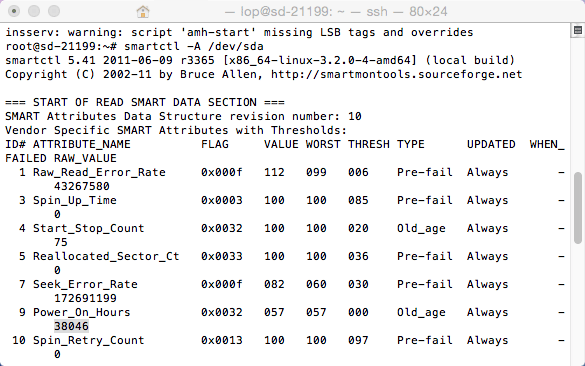Click the highlighted 38046 raw value

71,326
